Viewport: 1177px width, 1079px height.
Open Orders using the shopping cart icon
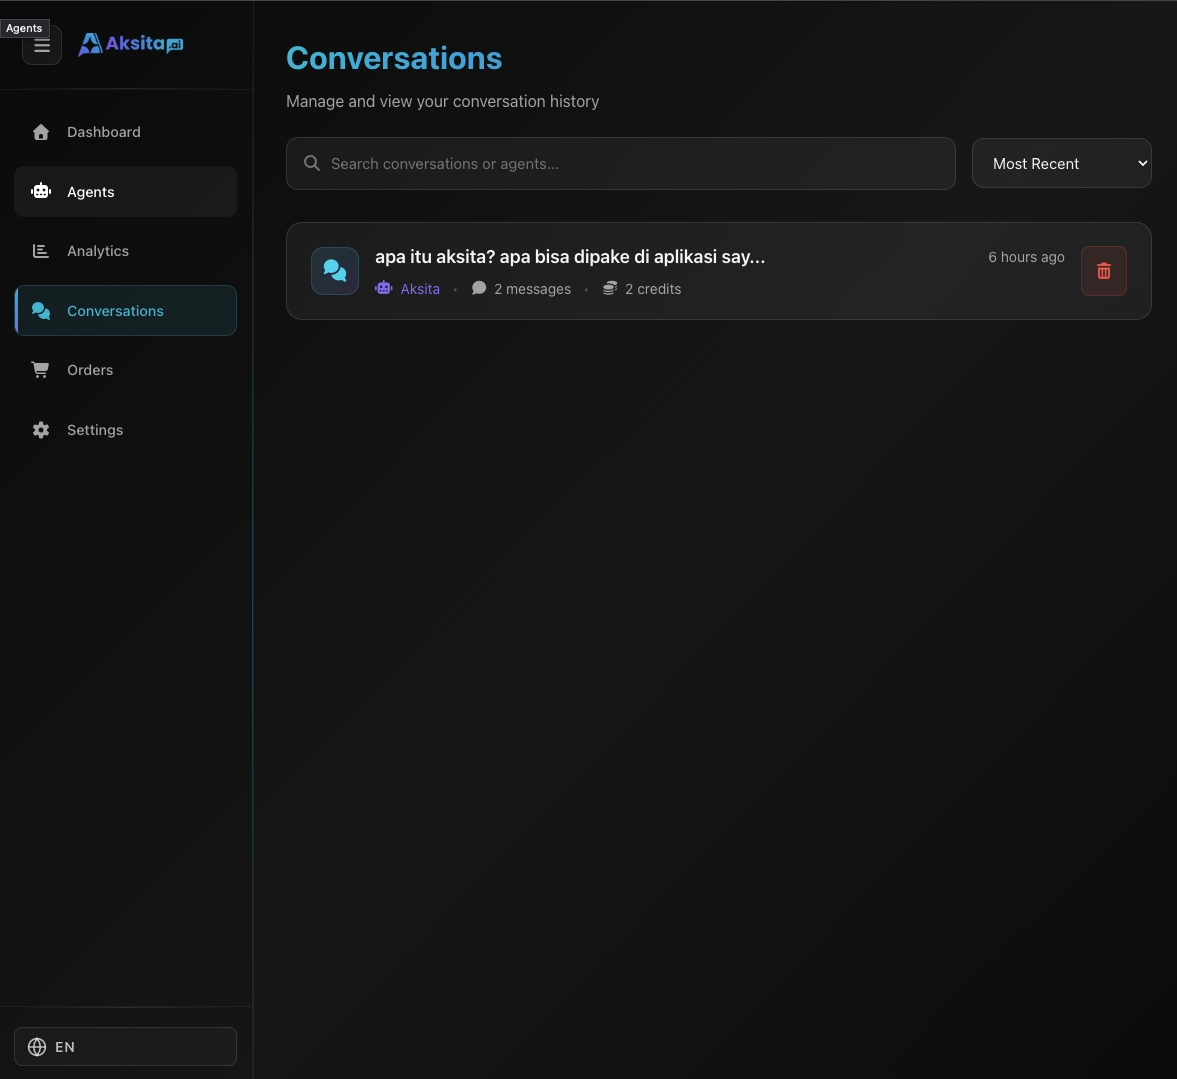tap(41, 369)
